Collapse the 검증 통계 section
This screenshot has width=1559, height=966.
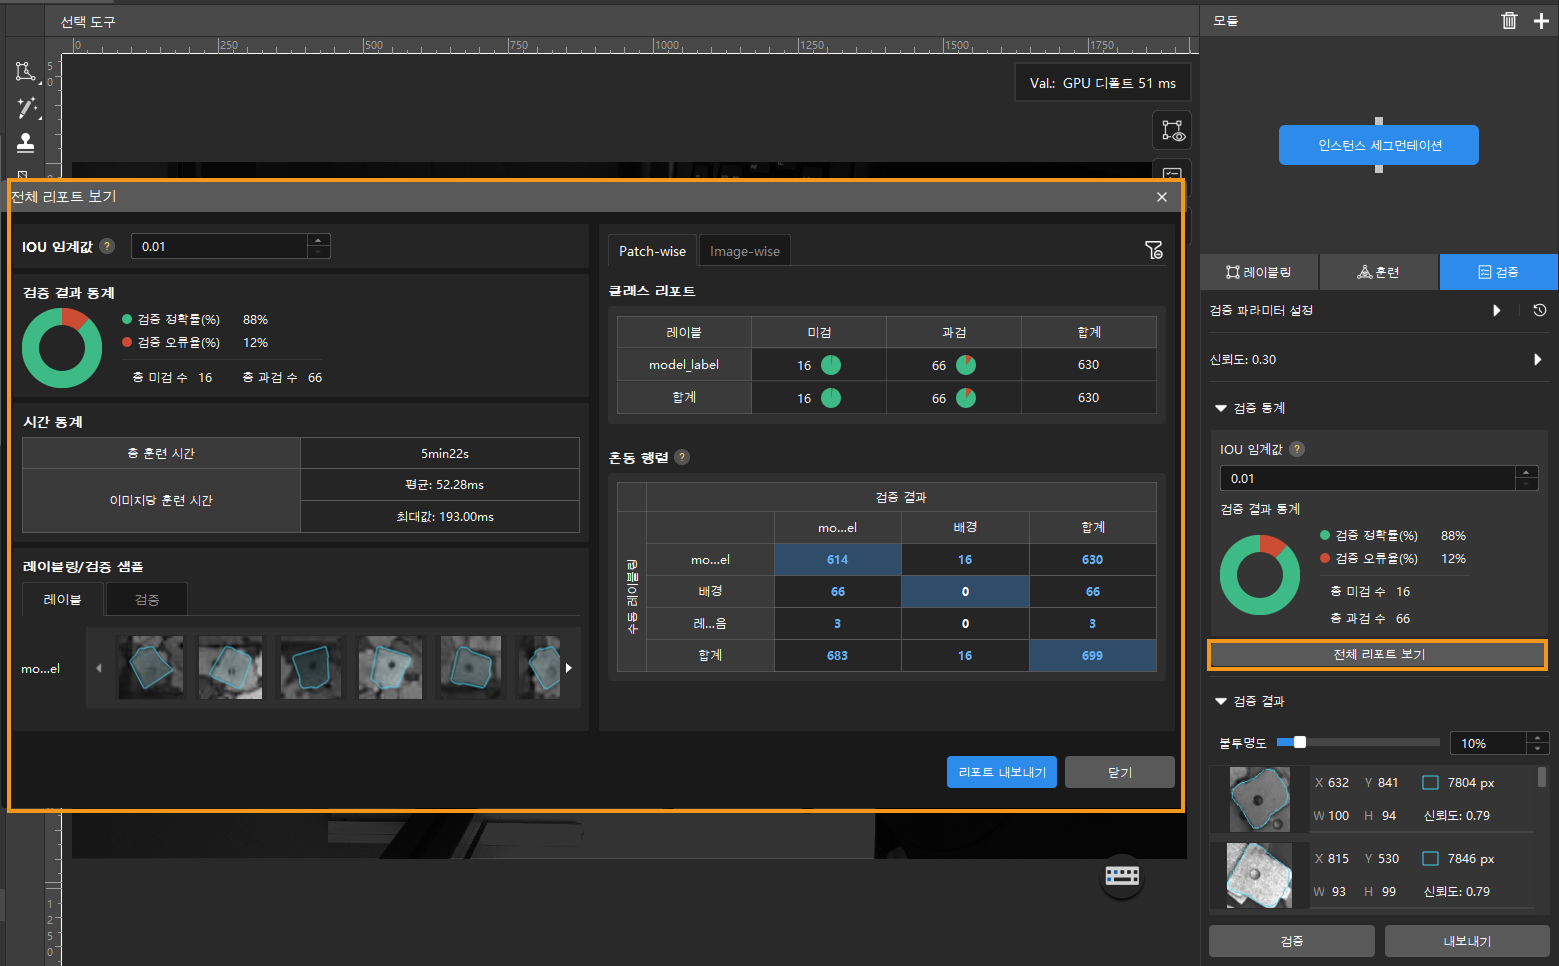pos(1220,408)
